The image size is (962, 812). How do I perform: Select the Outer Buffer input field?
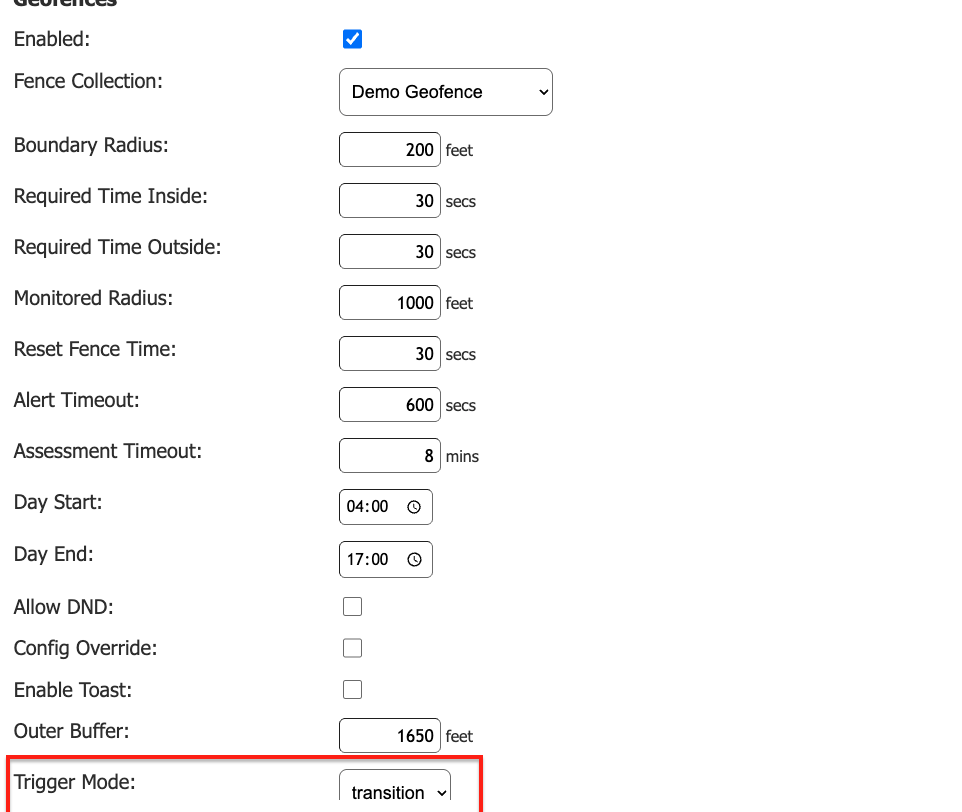[390, 735]
